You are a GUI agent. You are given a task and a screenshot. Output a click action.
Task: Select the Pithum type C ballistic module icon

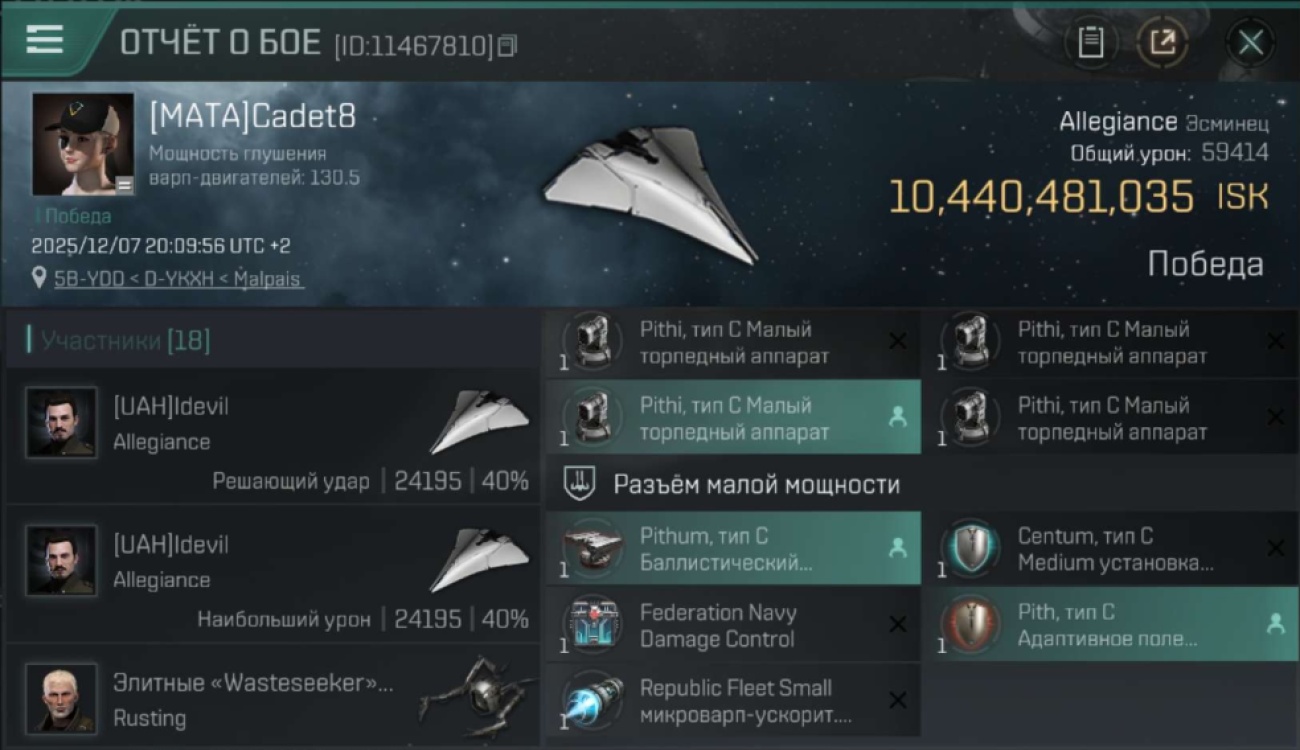click(x=592, y=549)
